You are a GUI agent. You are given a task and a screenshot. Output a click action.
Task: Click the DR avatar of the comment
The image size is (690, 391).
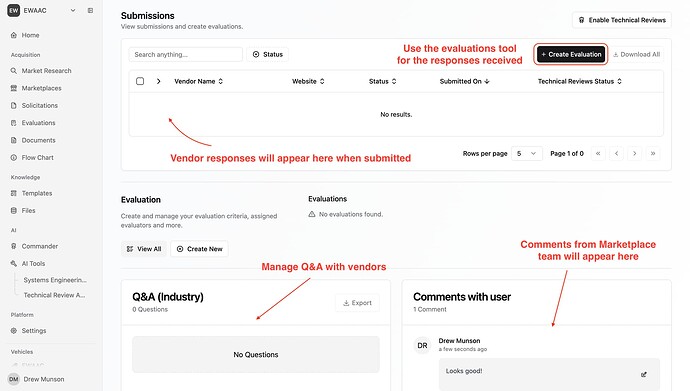pyautogui.click(x=422, y=346)
